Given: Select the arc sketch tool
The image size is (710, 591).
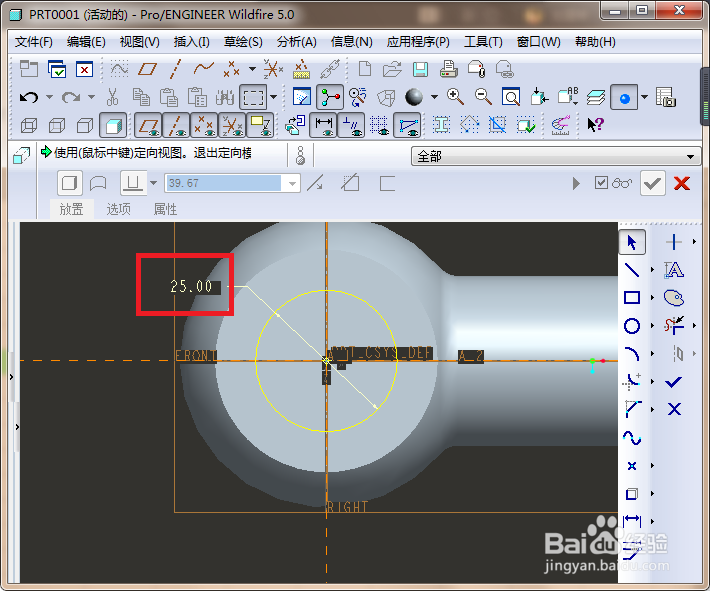Looking at the screenshot, I should [632, 354].
